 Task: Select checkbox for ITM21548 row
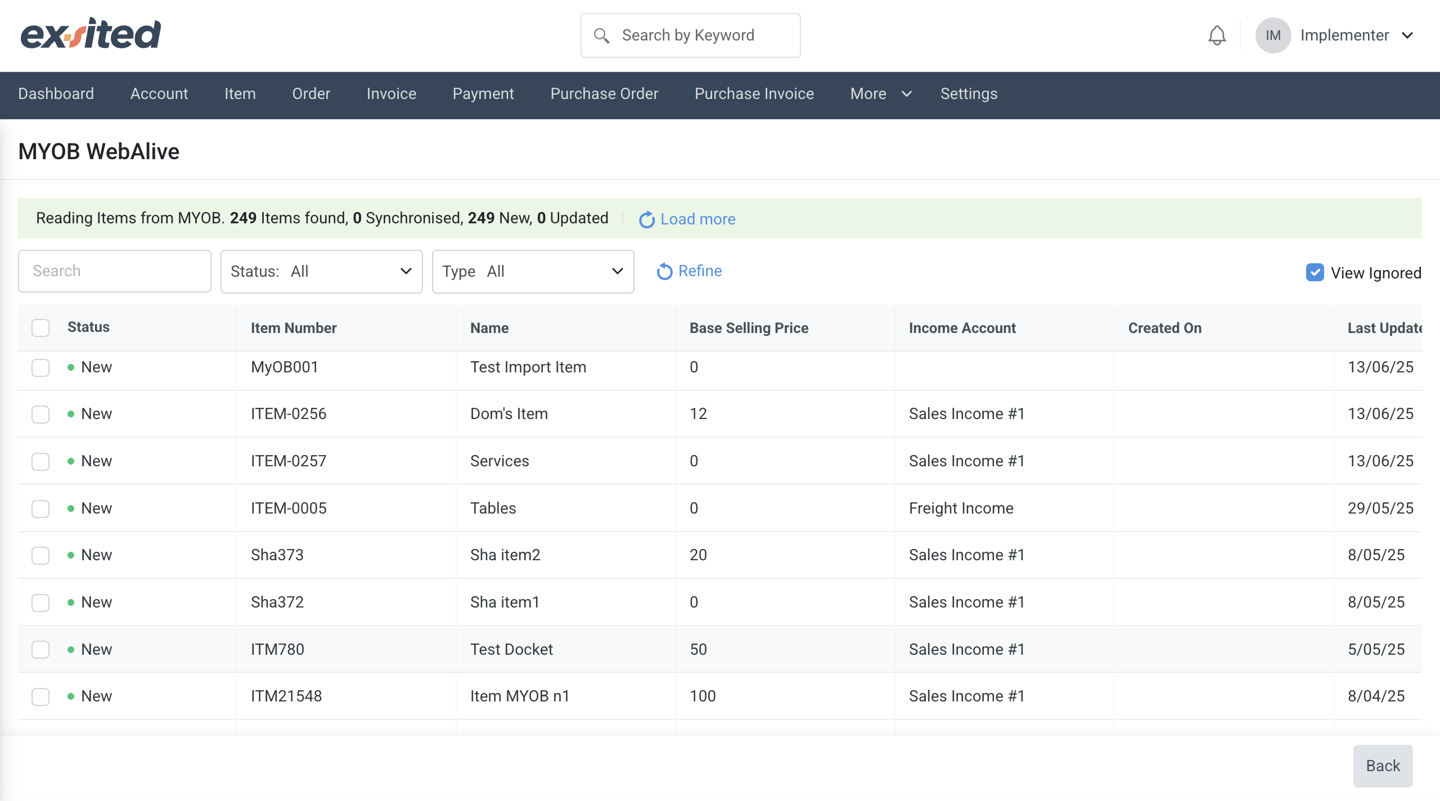(40, 697)
